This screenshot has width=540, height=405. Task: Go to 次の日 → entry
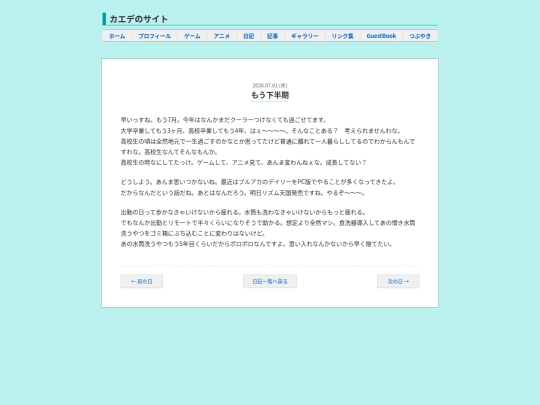pos(398,281)
